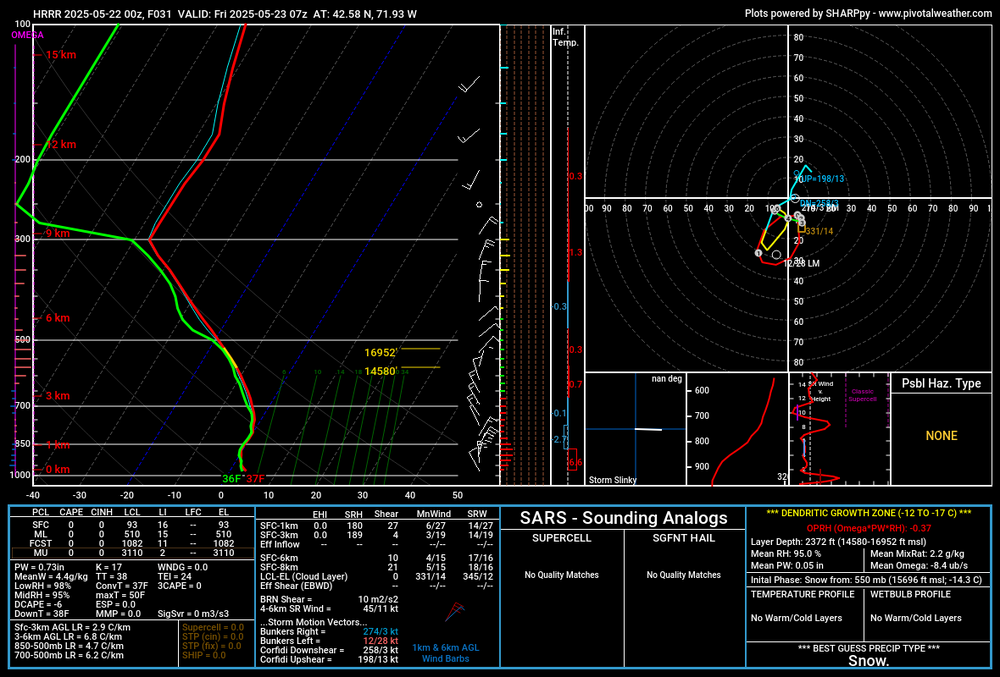Click the nan deg slinky value

(x=666, y=379)
